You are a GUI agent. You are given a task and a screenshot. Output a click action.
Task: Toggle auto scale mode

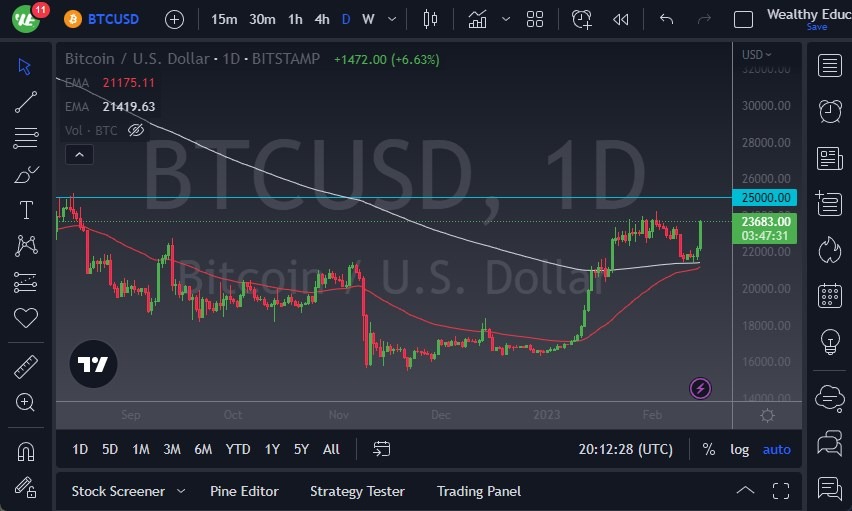[x=776, y=450]
